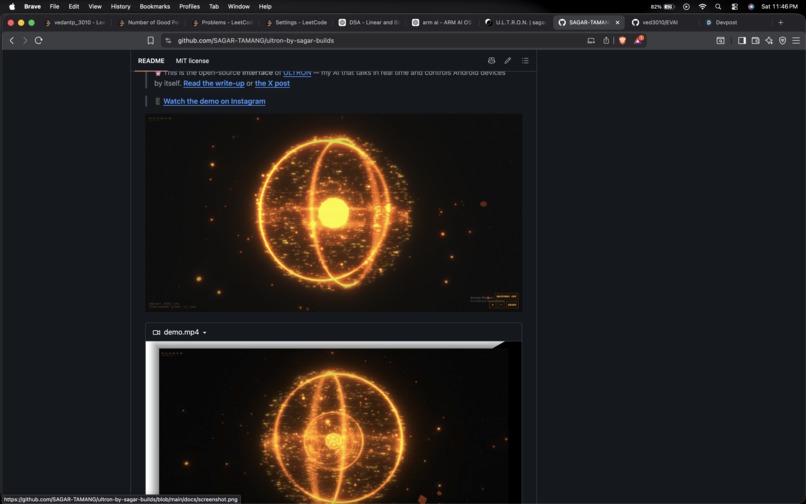Open Brave Rewards triangle icon
806x504 pixels.
point(638,40)
